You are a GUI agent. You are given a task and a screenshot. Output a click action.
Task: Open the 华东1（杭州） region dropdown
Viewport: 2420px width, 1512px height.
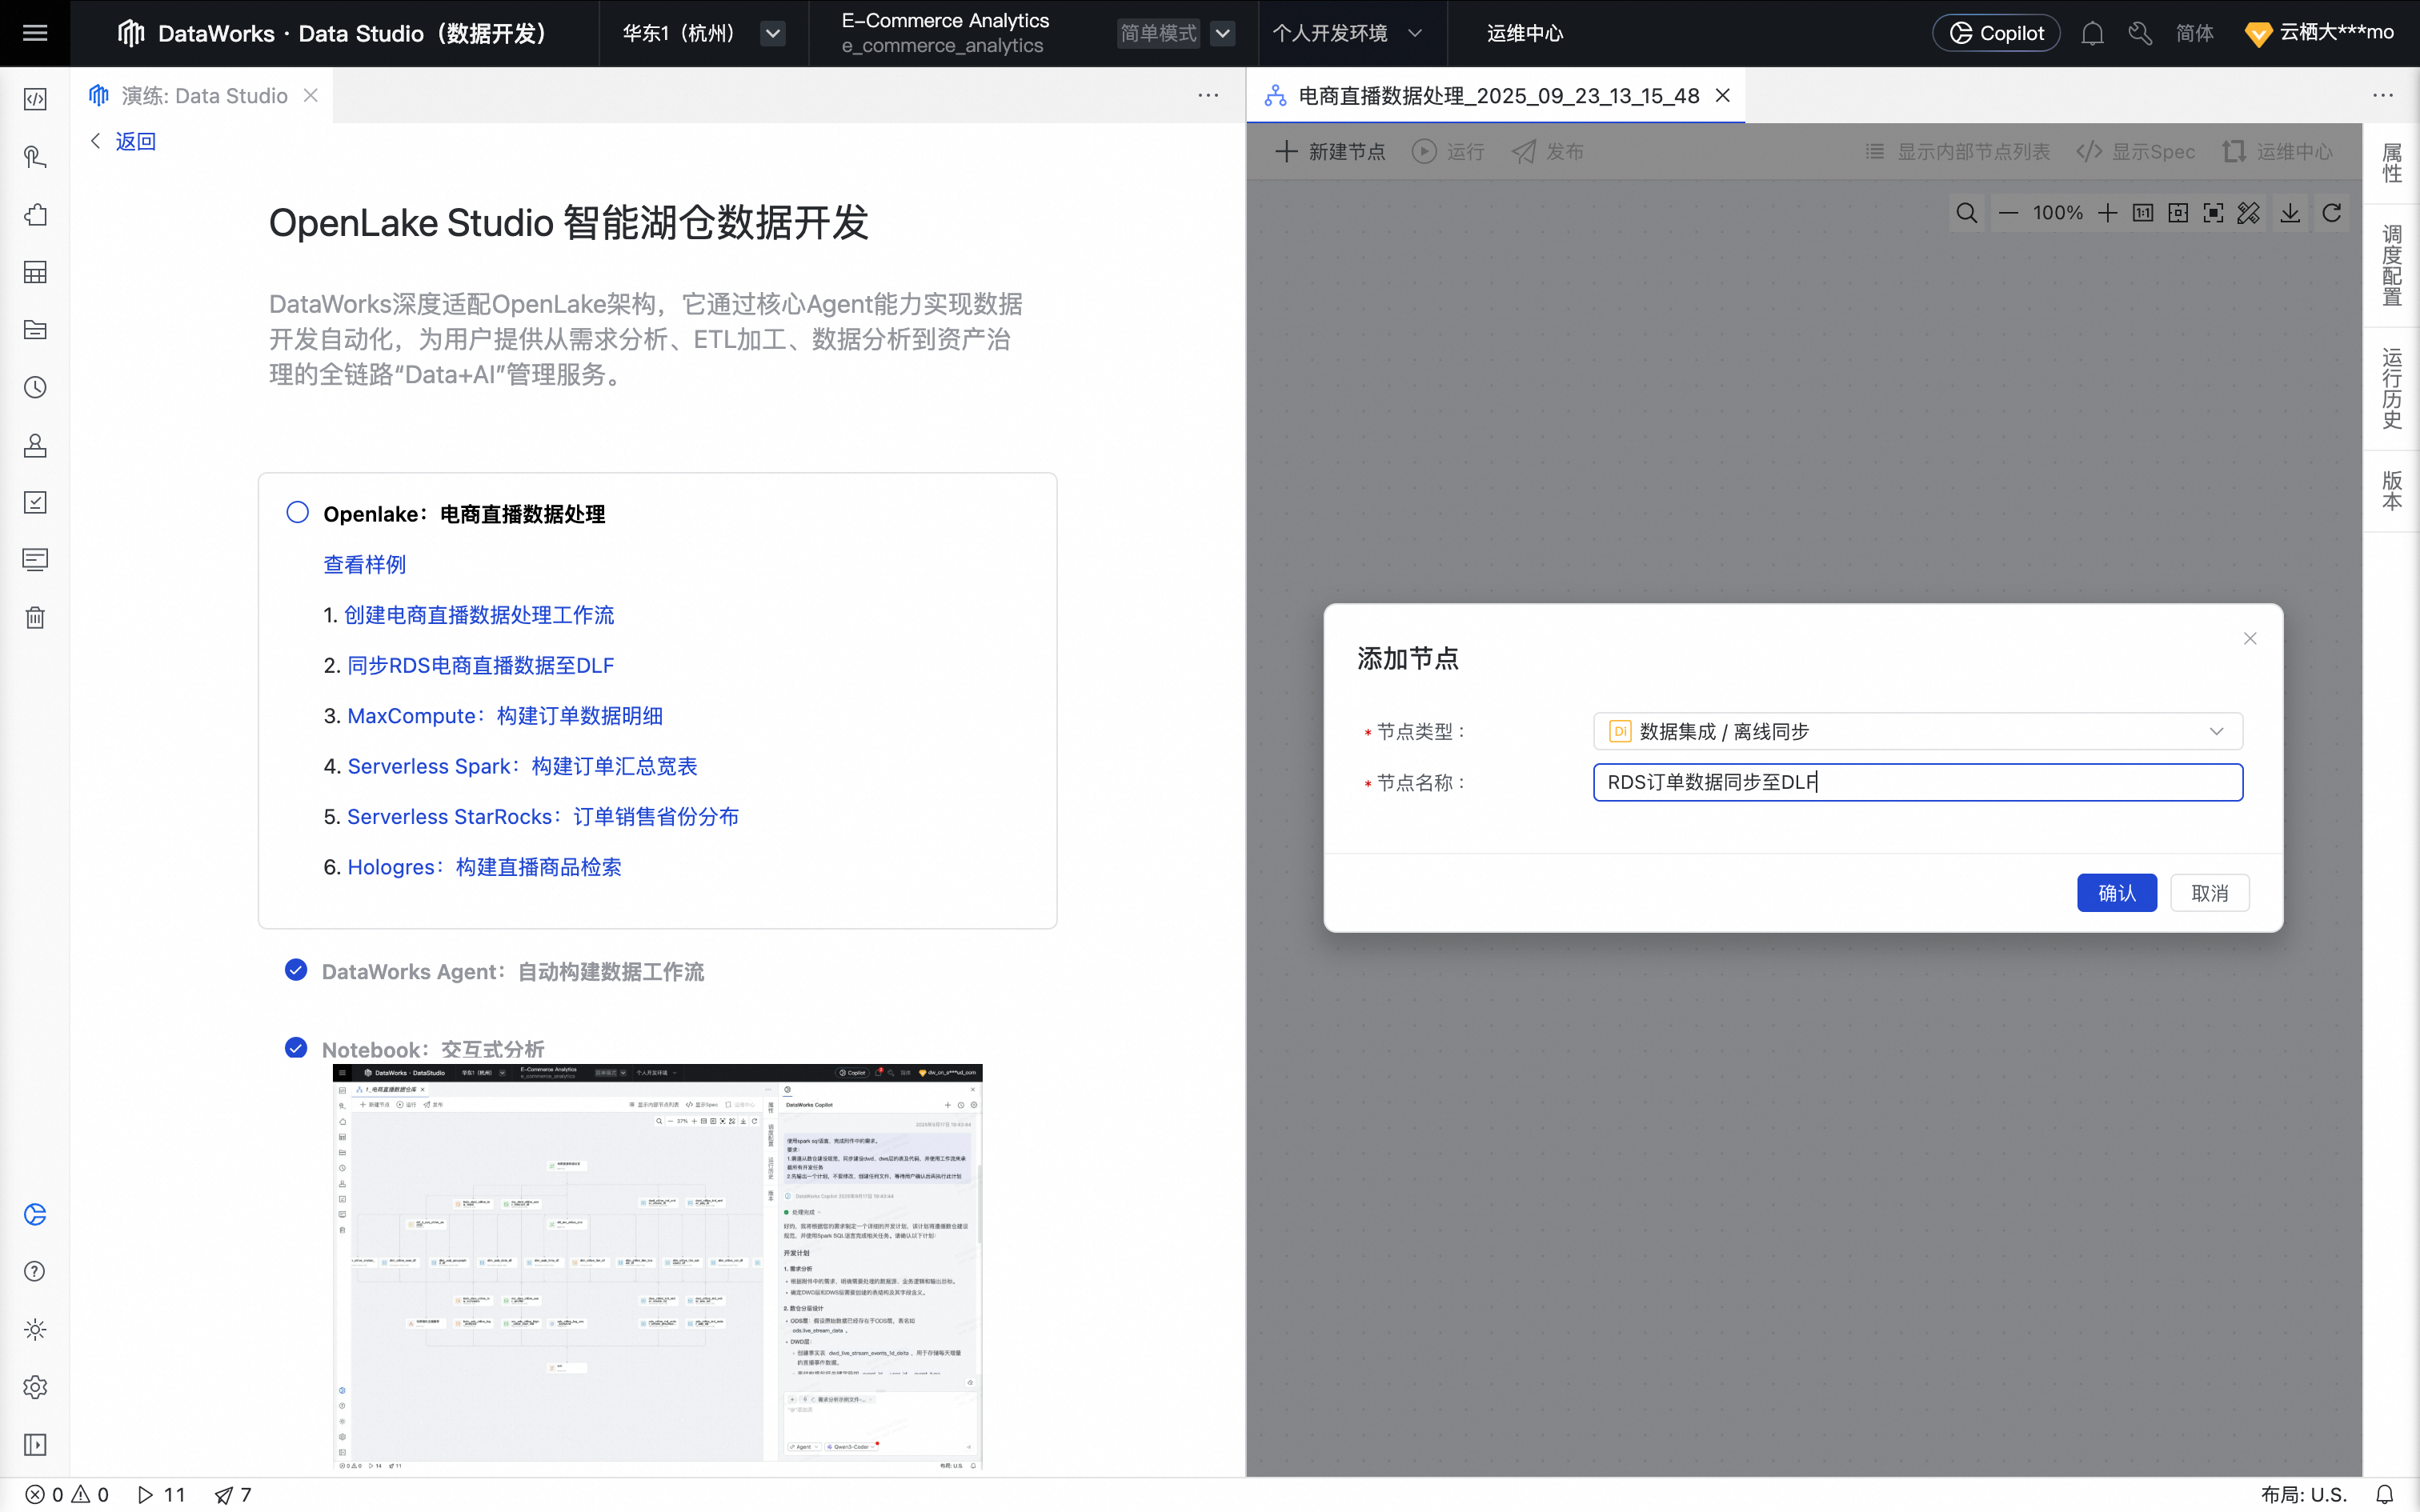(x=772, y=33)
